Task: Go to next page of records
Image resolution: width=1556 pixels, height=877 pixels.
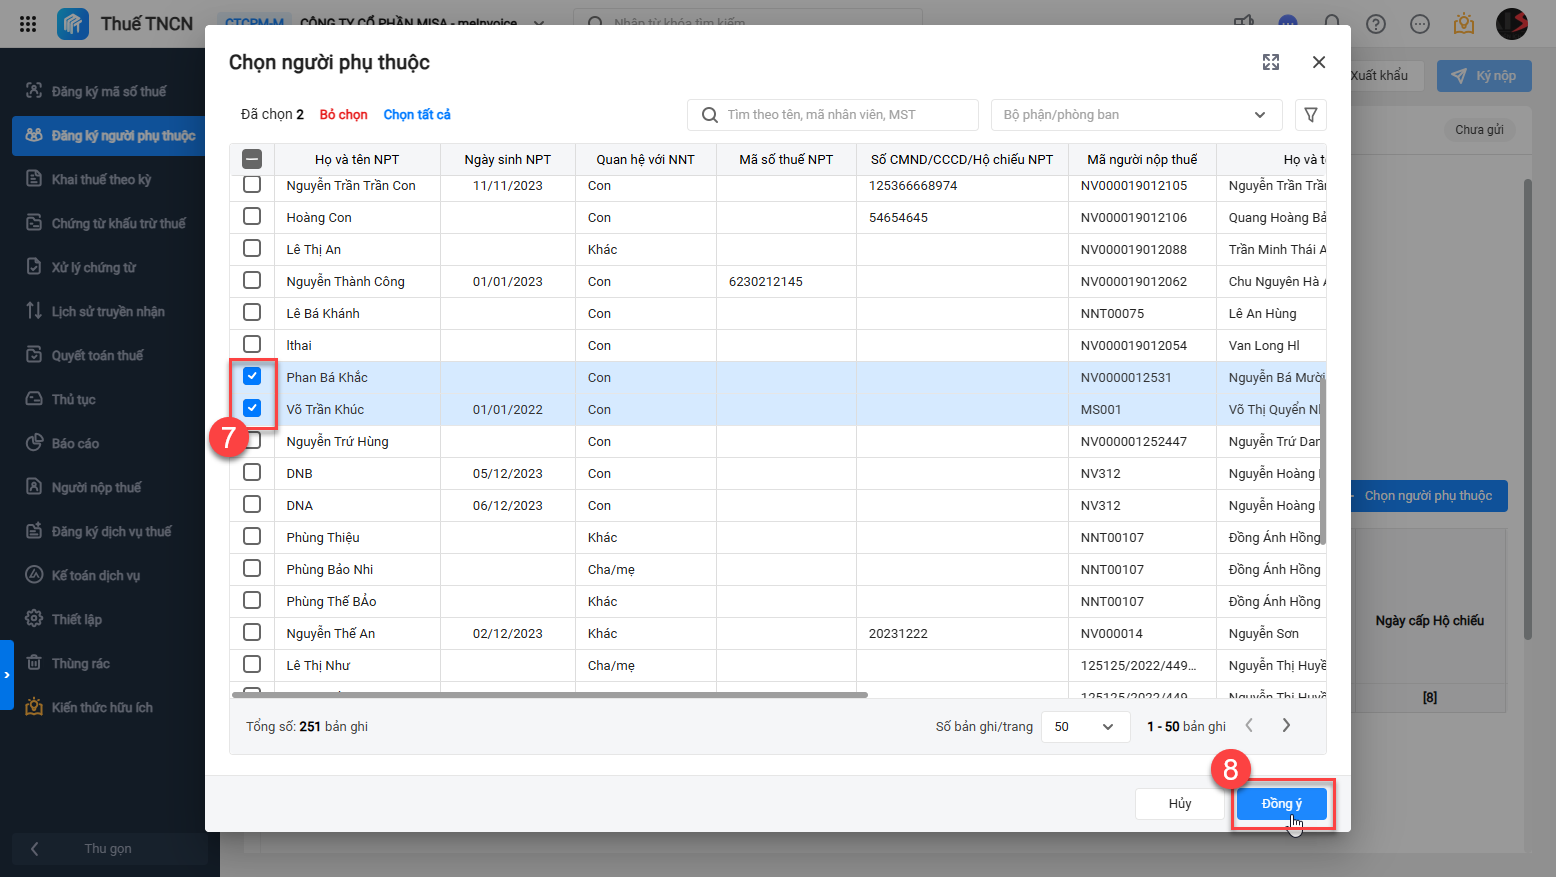Action: [1286, 726]
